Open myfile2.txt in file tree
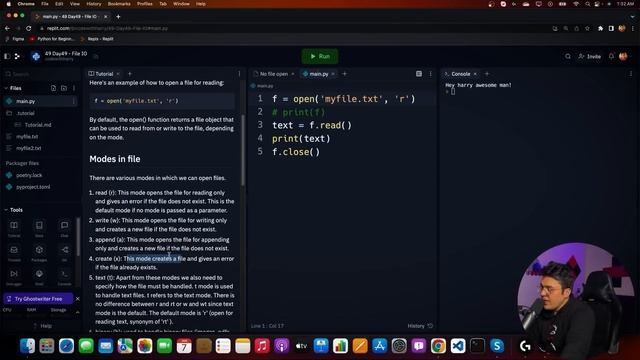Viewport: 640px width, 360px height. click(x=29, y=148)
